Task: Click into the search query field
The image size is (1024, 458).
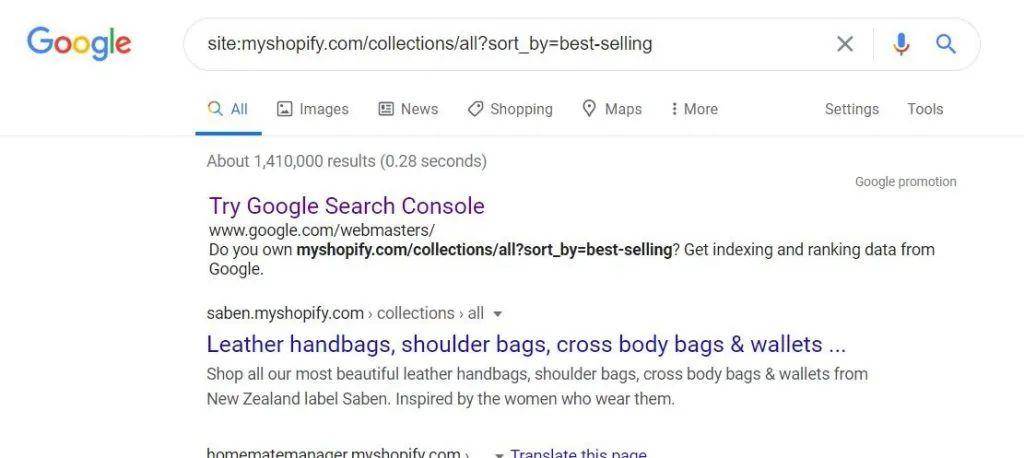Action: click(x=509, y=44)
